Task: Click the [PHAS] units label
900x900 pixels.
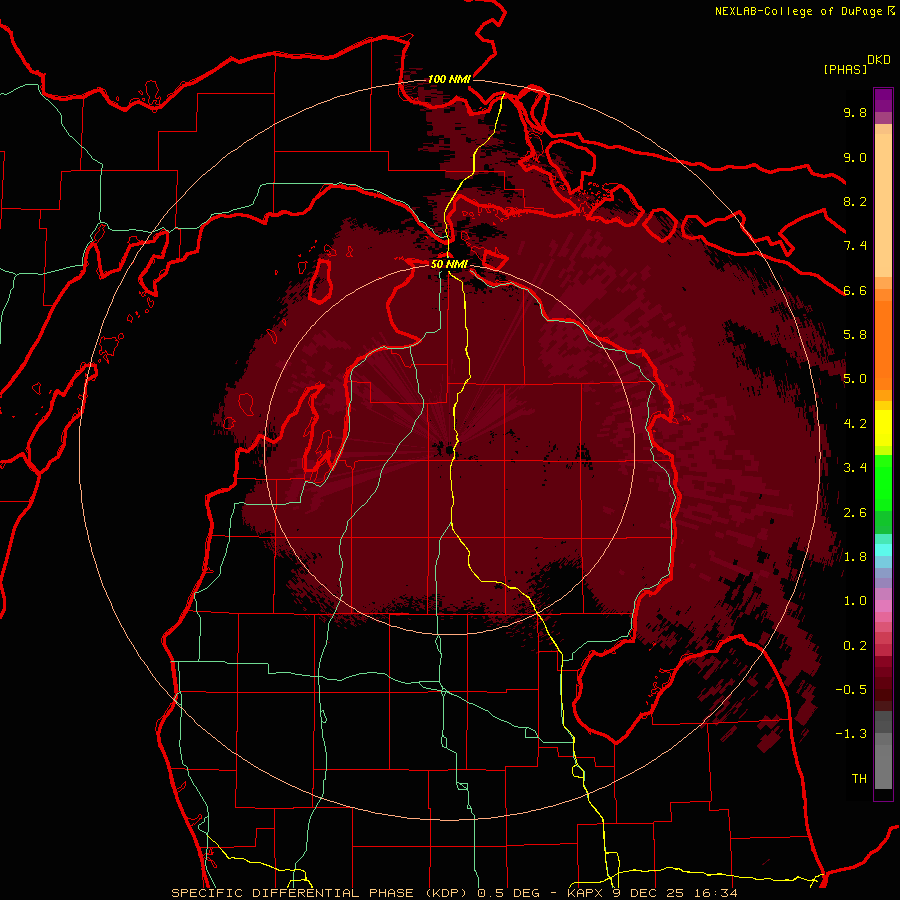Action: pyautogui.click(x=845, y=70)
